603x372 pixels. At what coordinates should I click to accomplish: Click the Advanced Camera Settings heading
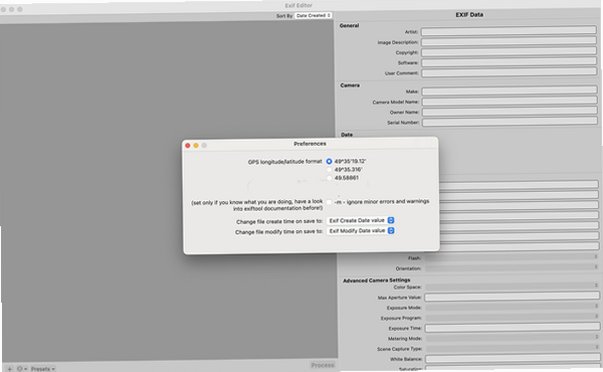tap(376, 280)
